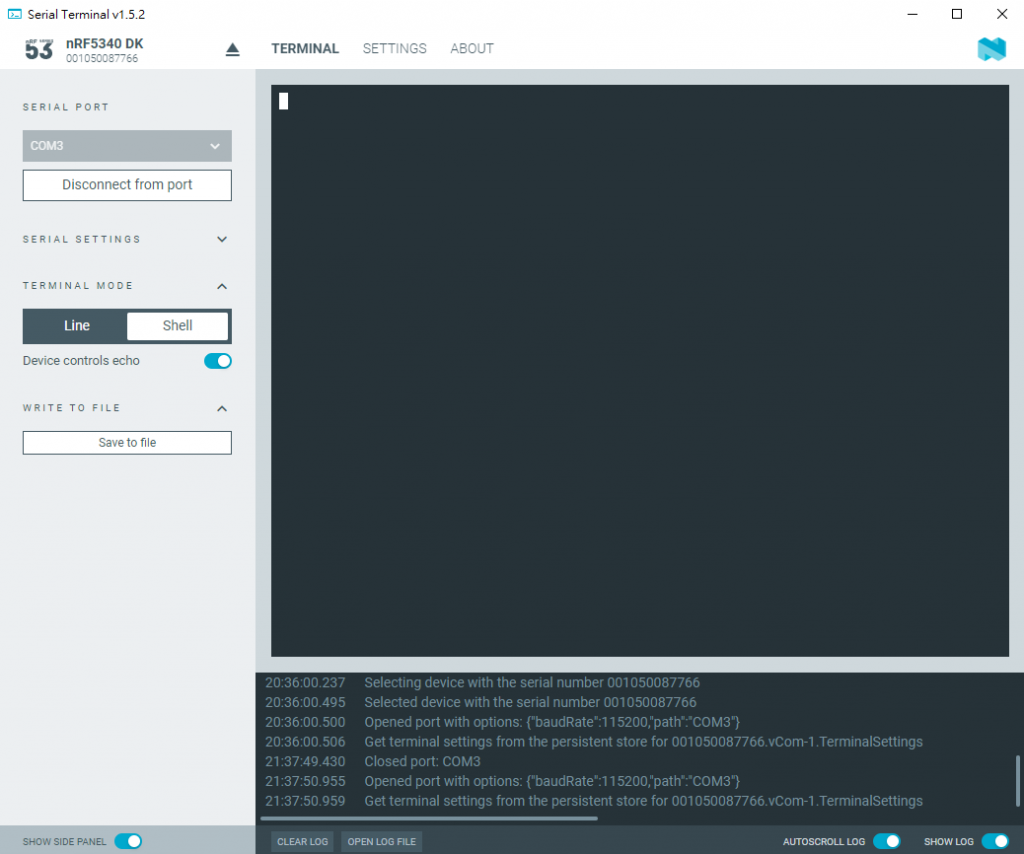Screen dimensions: 1024x854
Task: Open the TERMINAL tab
Action: point(305,48)
